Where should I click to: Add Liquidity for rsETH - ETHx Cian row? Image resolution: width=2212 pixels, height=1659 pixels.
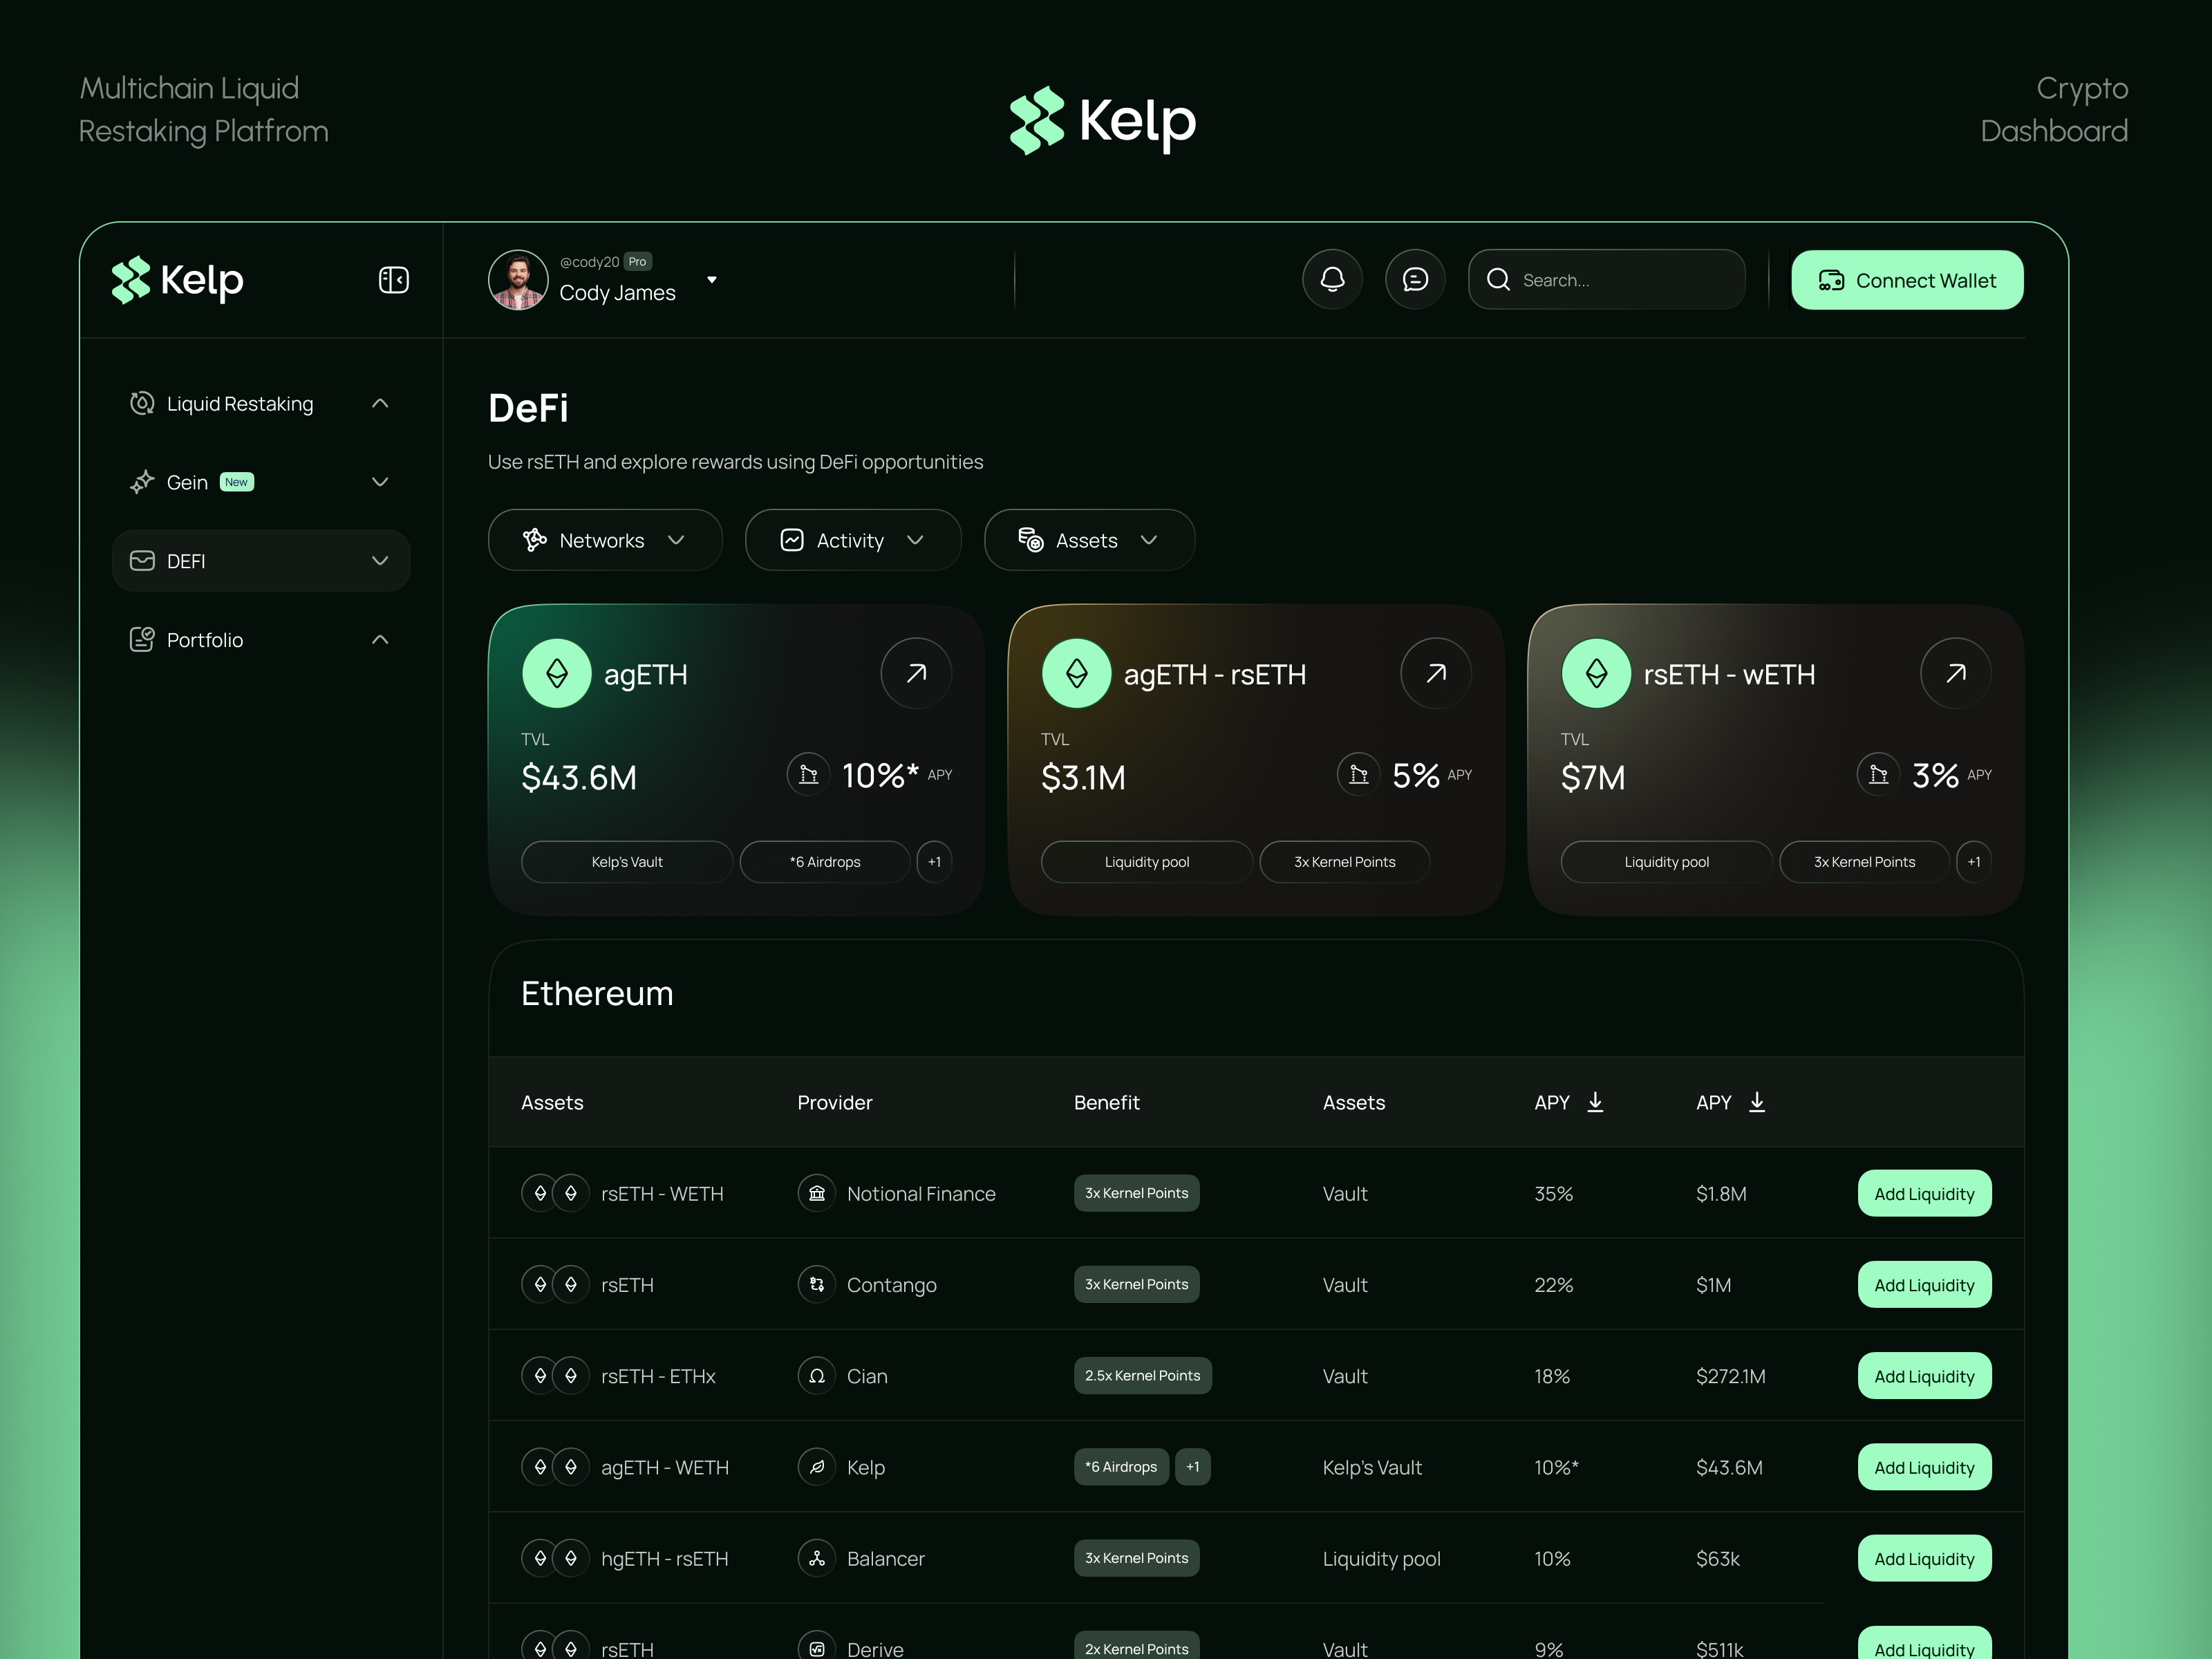point(1924,1376)
